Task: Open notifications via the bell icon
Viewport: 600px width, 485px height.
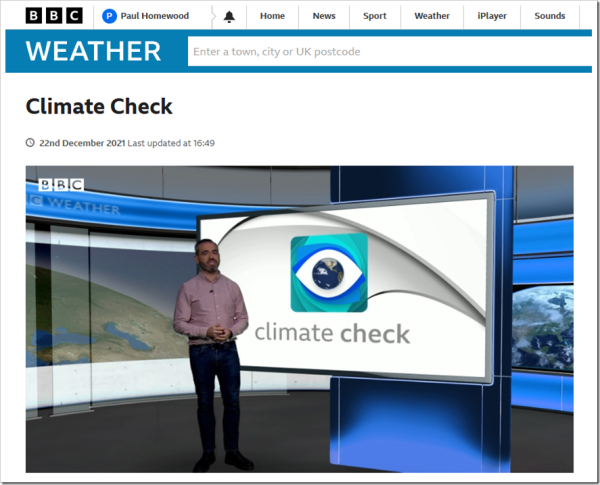Action: tap(229, 16)
